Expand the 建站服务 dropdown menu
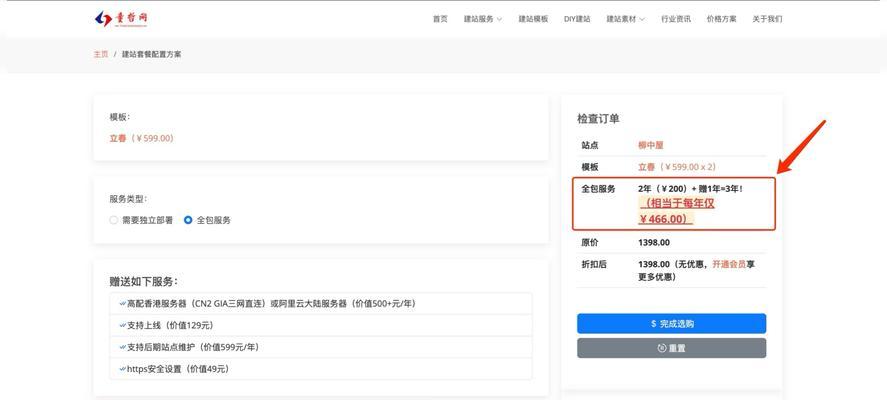The width and height of the screenshot is (887, 400). pos(483,19)
